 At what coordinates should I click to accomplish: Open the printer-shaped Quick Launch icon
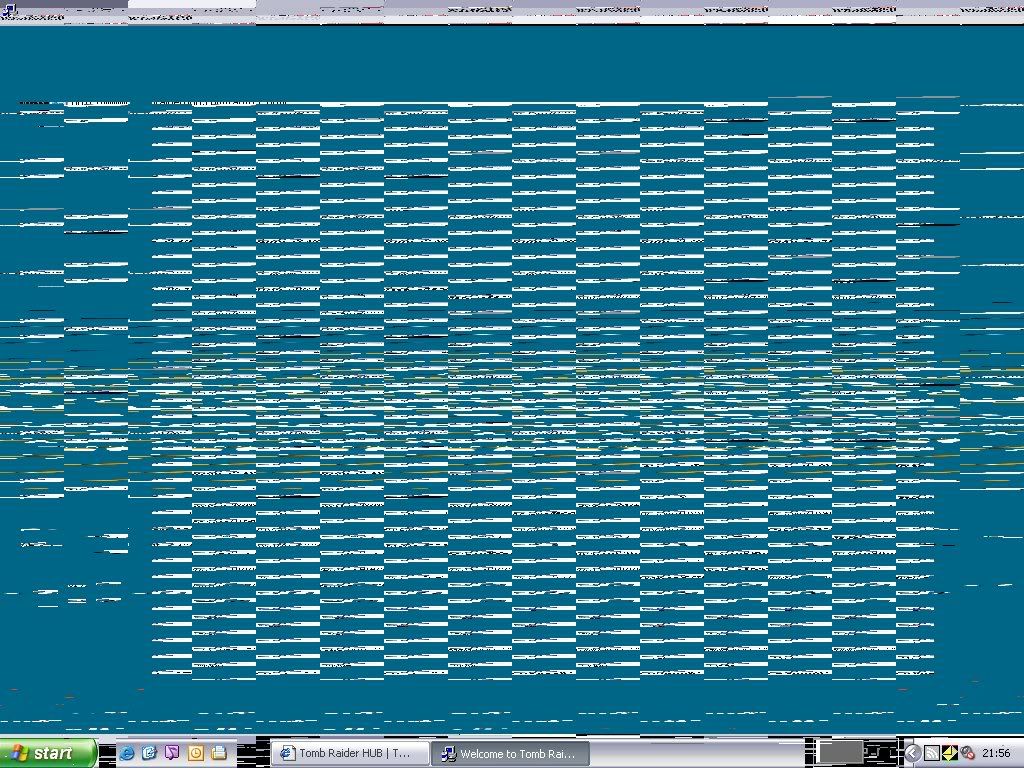[x=219, y=753]
